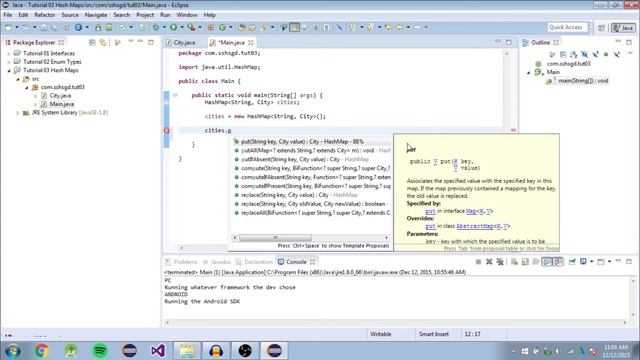The height and width of the screenshot is (360, 640).
Task: Click Remove All Terminated Launches icon in Console
Action: [x=500, y=262]
